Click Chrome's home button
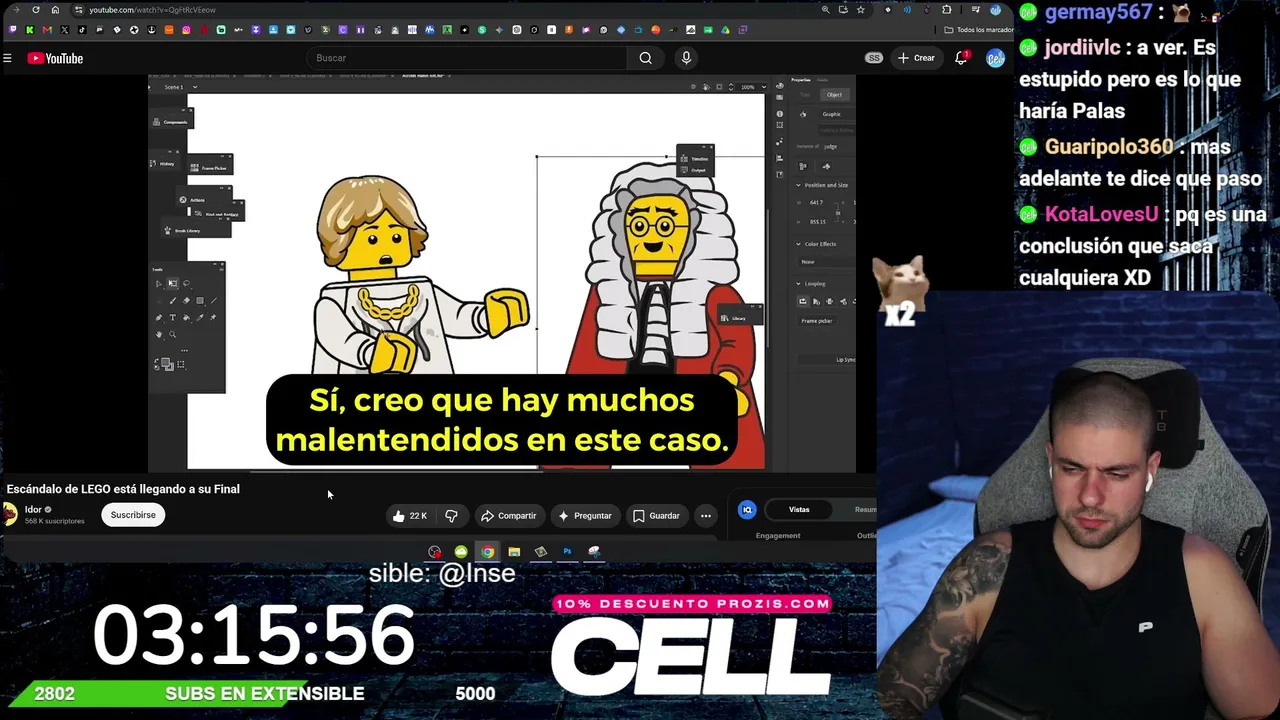 click(55, 10)
